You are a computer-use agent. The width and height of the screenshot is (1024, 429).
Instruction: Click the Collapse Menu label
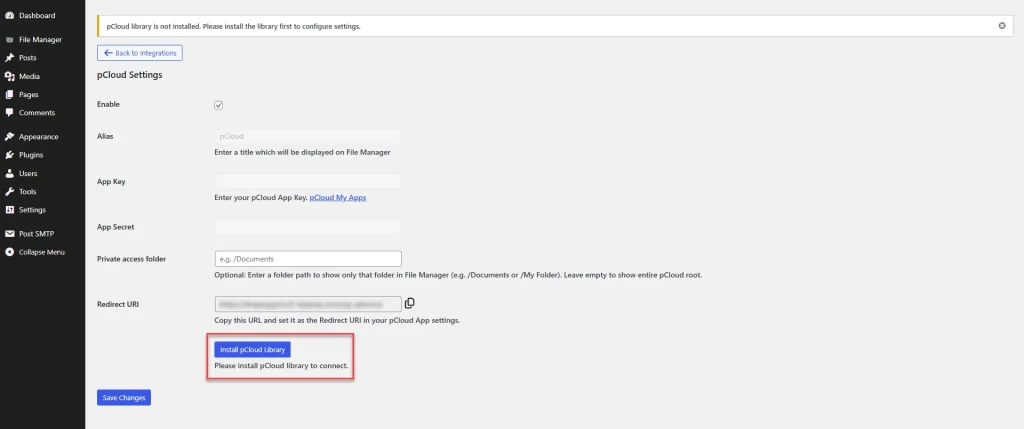(42, 252)
